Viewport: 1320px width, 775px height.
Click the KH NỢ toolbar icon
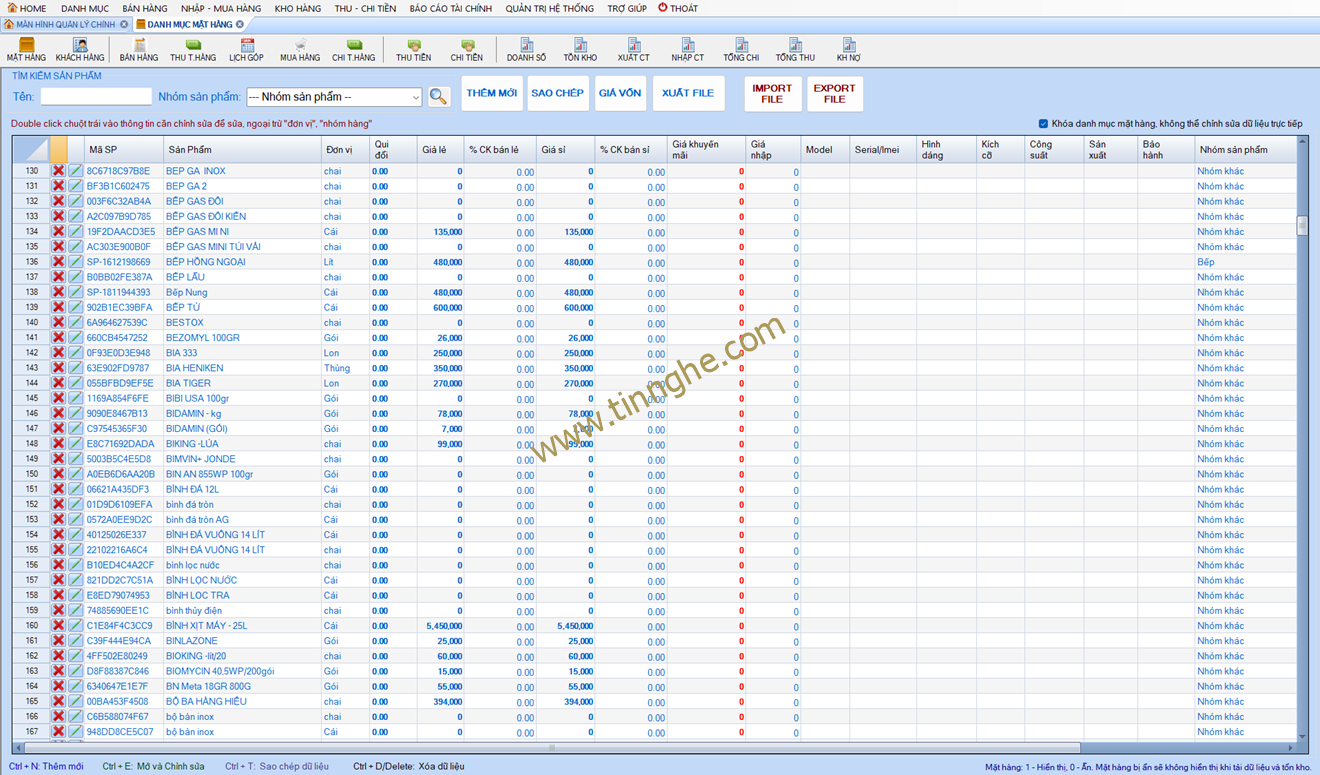(848, 49)
